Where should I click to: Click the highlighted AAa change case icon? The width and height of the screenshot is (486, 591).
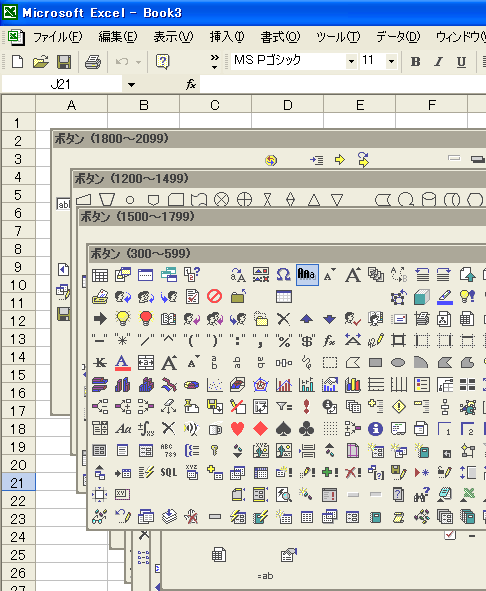307,275
